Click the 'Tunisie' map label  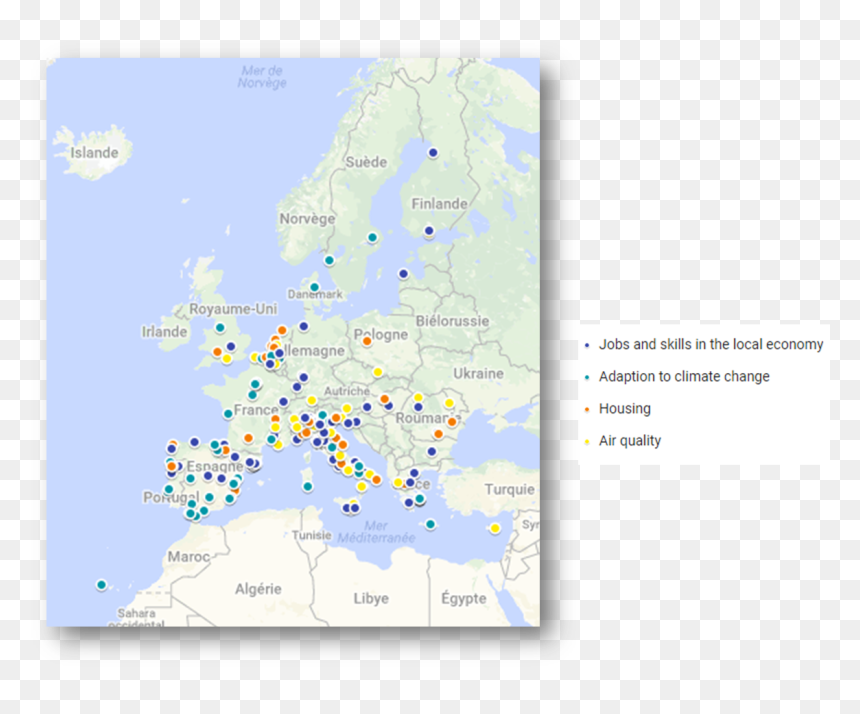click(312, 535)
